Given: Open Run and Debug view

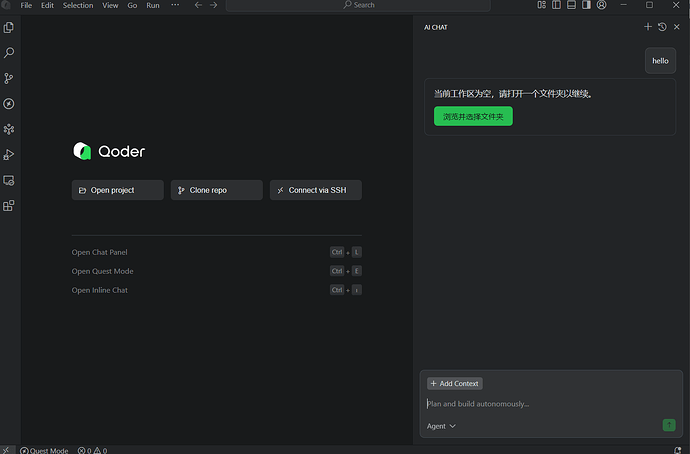Looking at the screenshot, I should [9, 155].
